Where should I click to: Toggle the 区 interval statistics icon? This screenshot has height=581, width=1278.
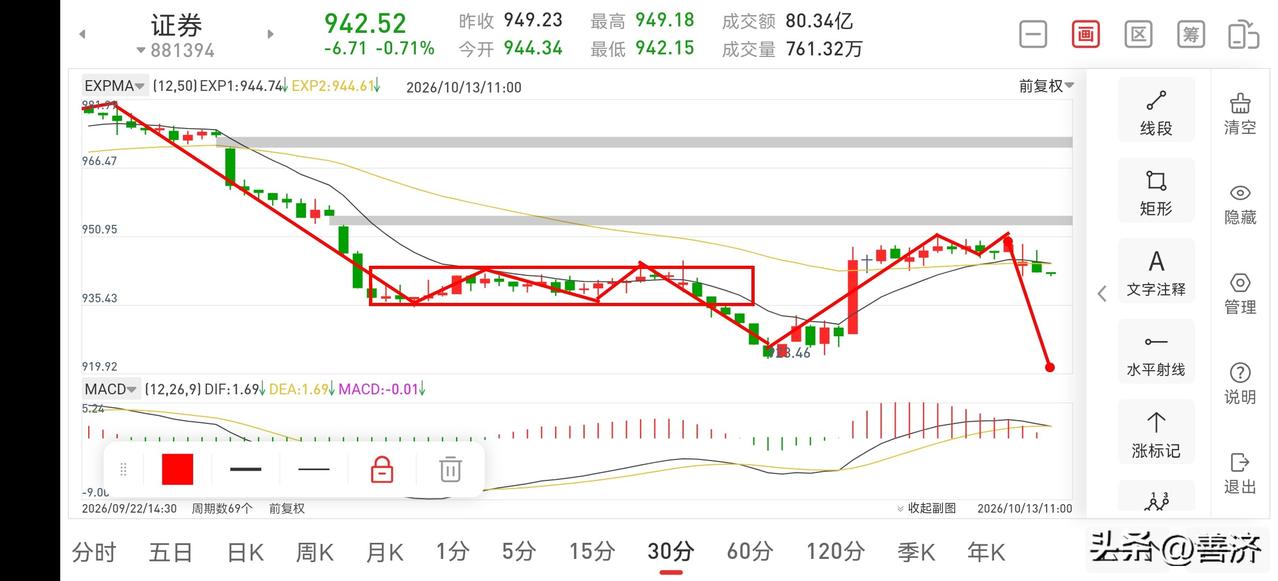pyautogui.click(x=1138, y=34)
